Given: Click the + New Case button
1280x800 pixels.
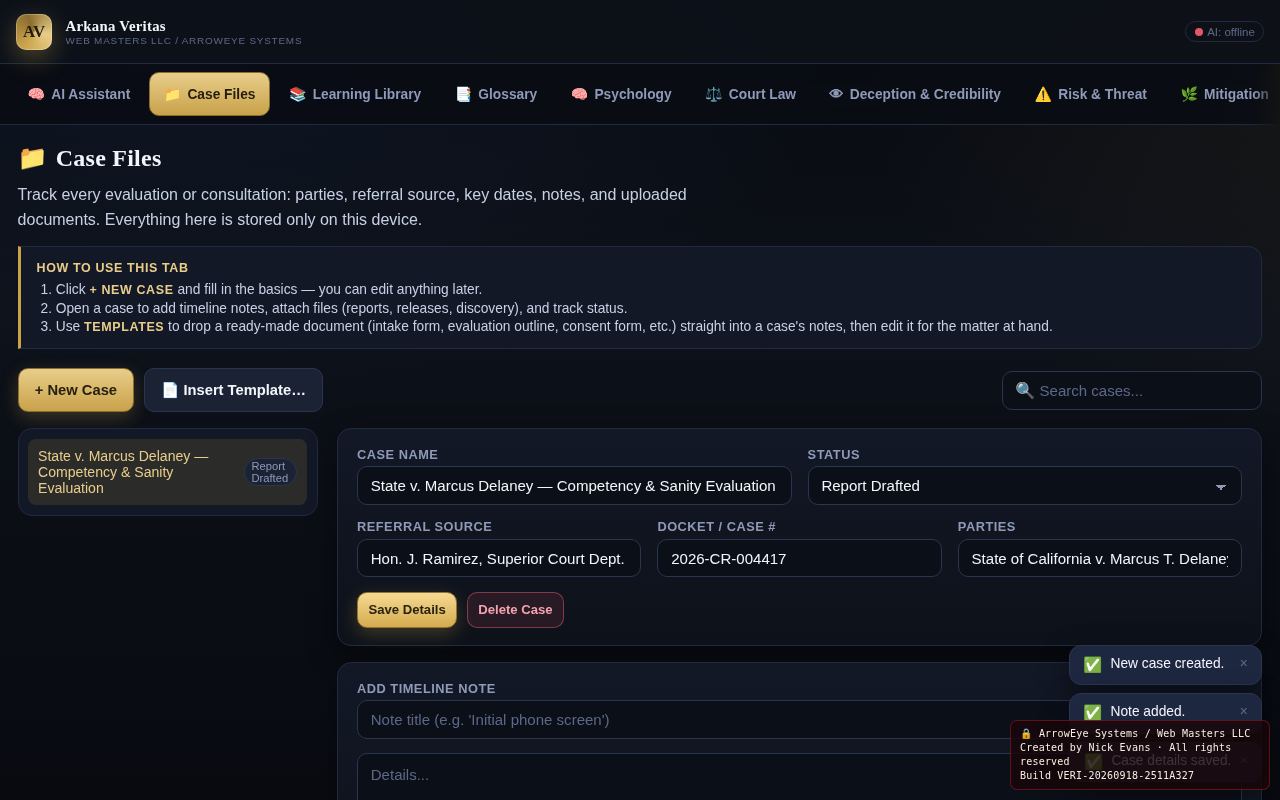Looking at the screenshot, I should (x=76, y=390).
